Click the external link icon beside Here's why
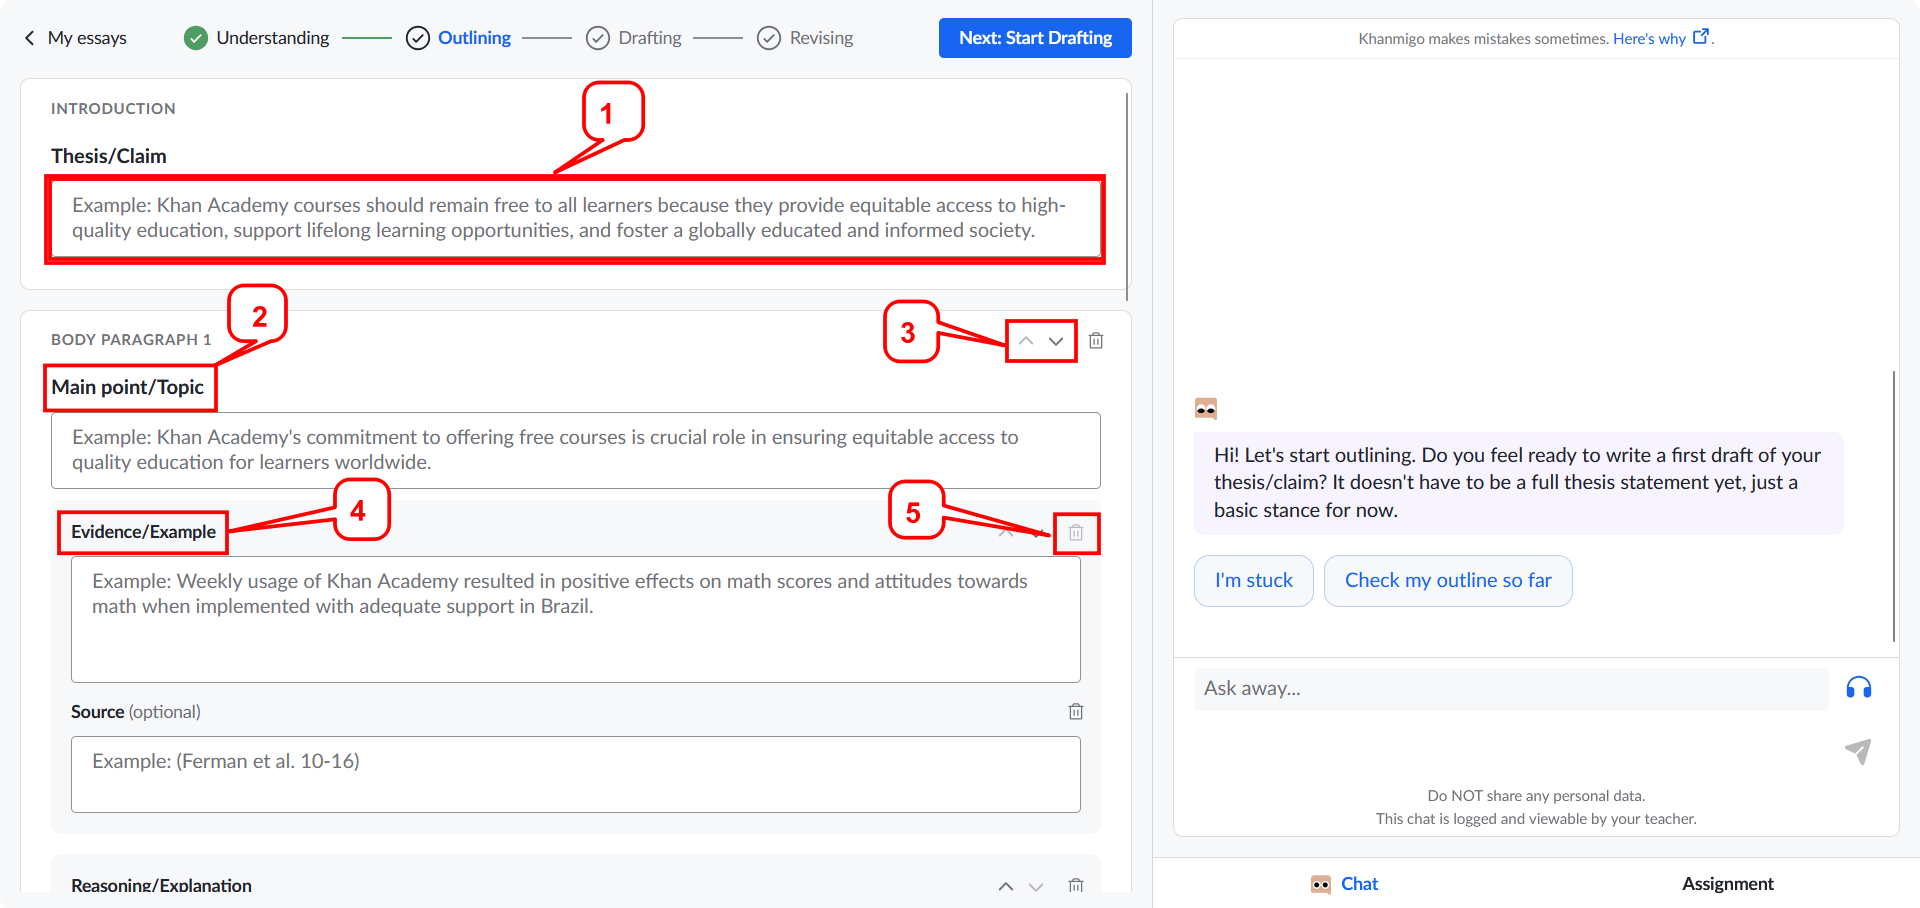The height and width of the screenshot is (908, 1920). tap(1700, 37)
